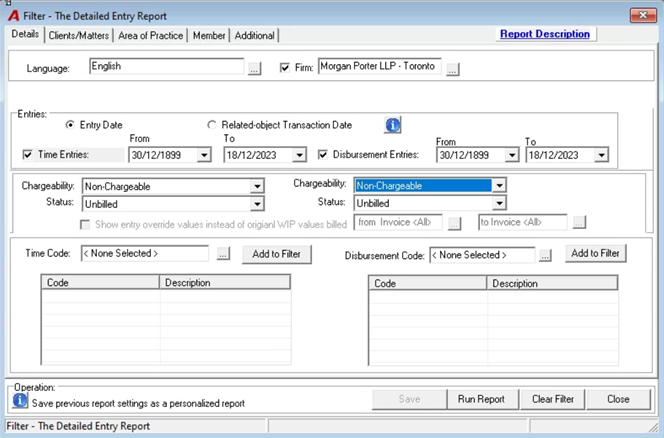Click the Disbursement Code None Selected field
This screenshot has width=664, height=438.
[x=482, y=255]
